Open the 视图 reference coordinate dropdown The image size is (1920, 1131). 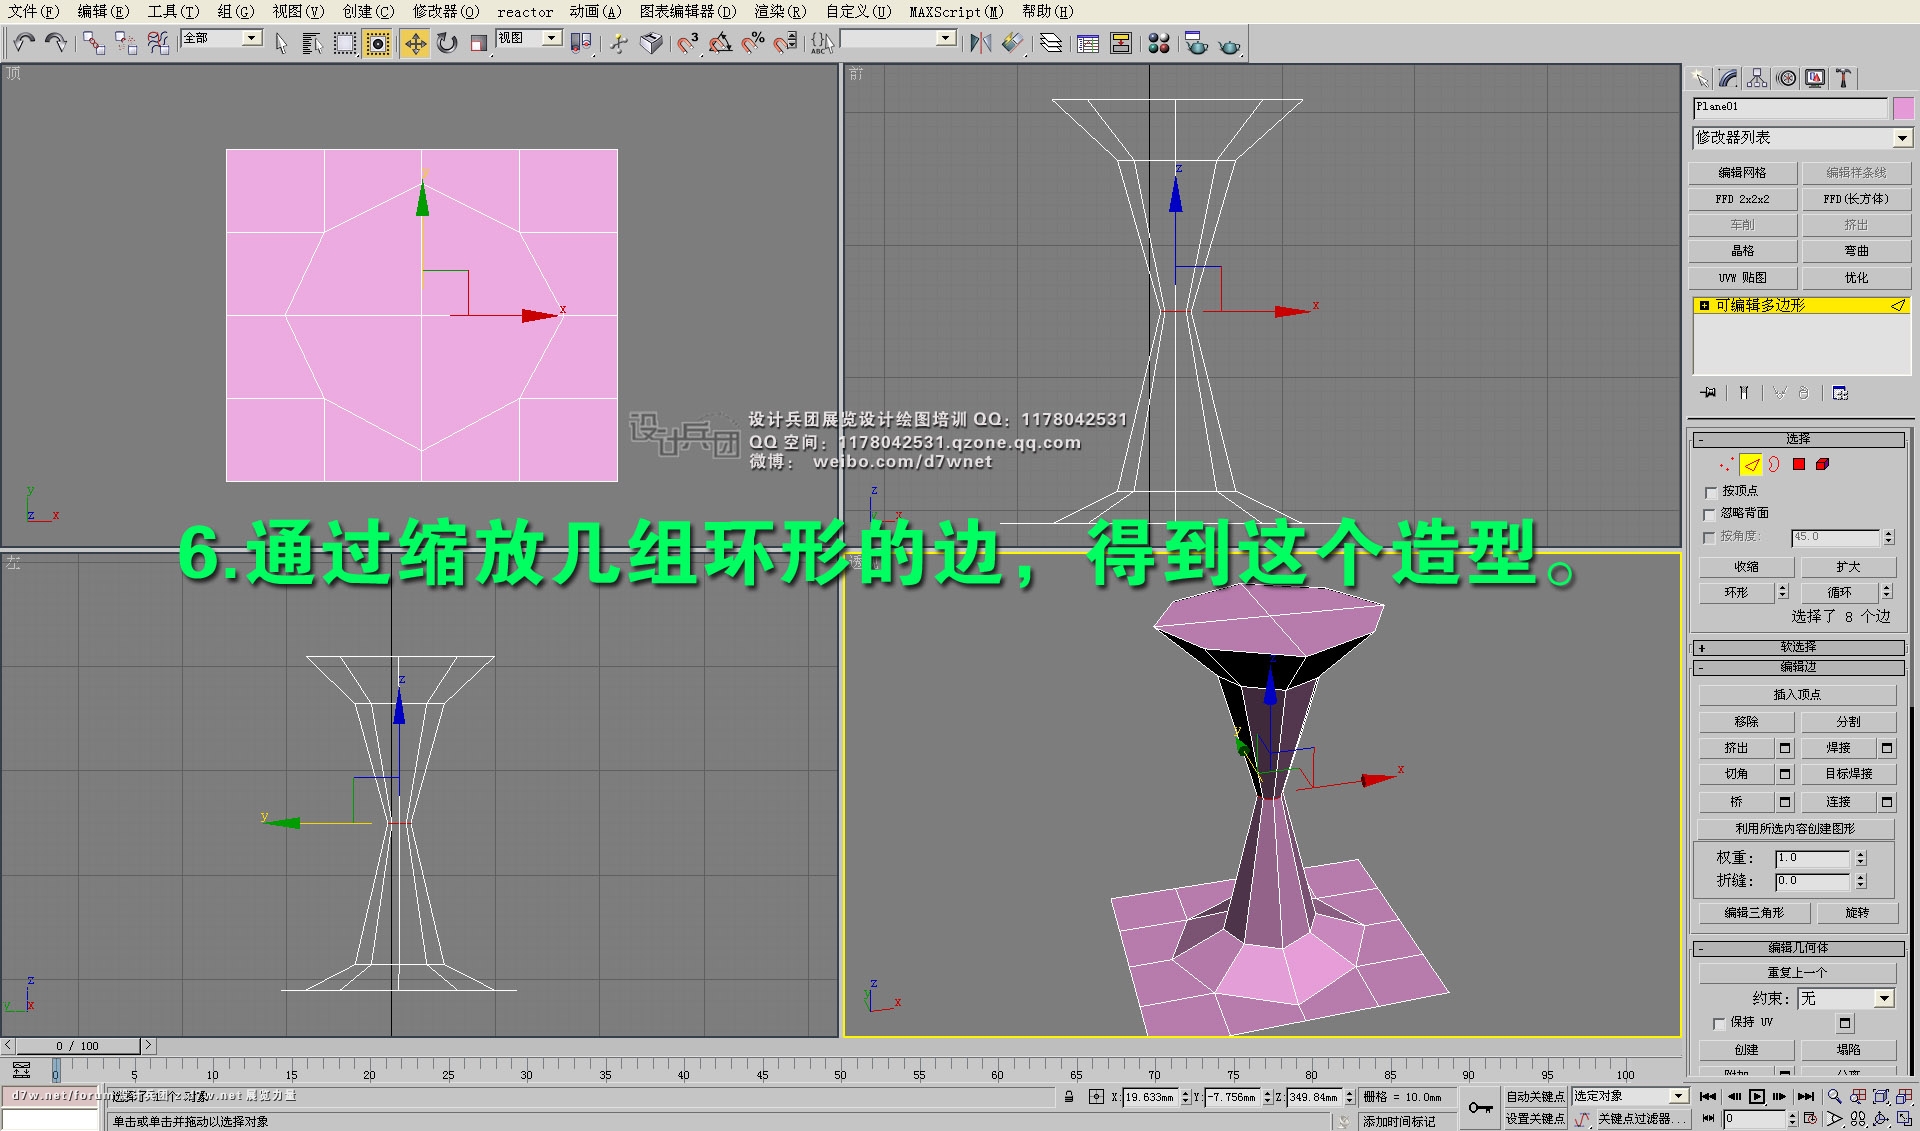click(529, 38)
